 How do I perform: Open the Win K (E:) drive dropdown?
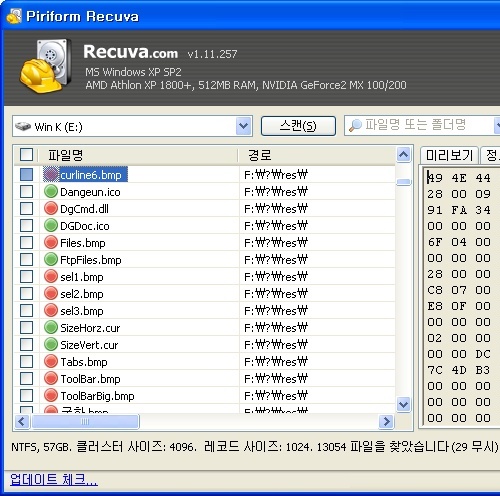pyautogui.click(x=243, y=126)
